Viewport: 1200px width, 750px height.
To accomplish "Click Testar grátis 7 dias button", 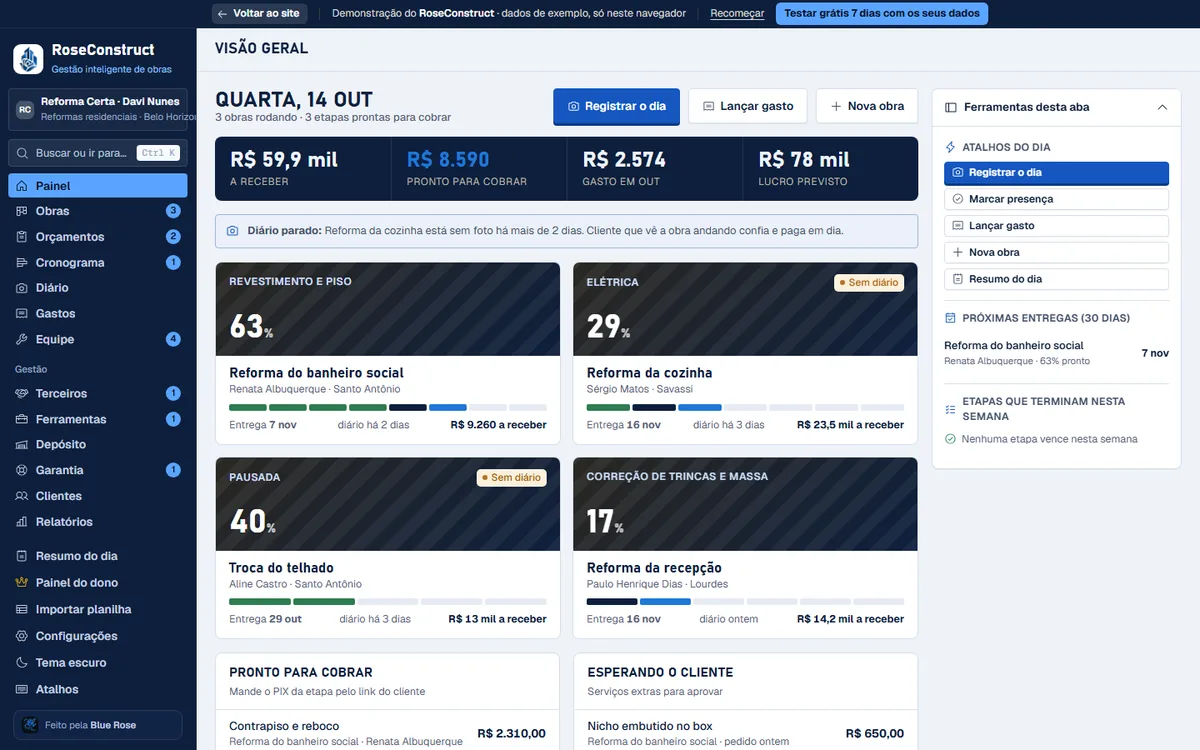I will click(x=882, y=14).
